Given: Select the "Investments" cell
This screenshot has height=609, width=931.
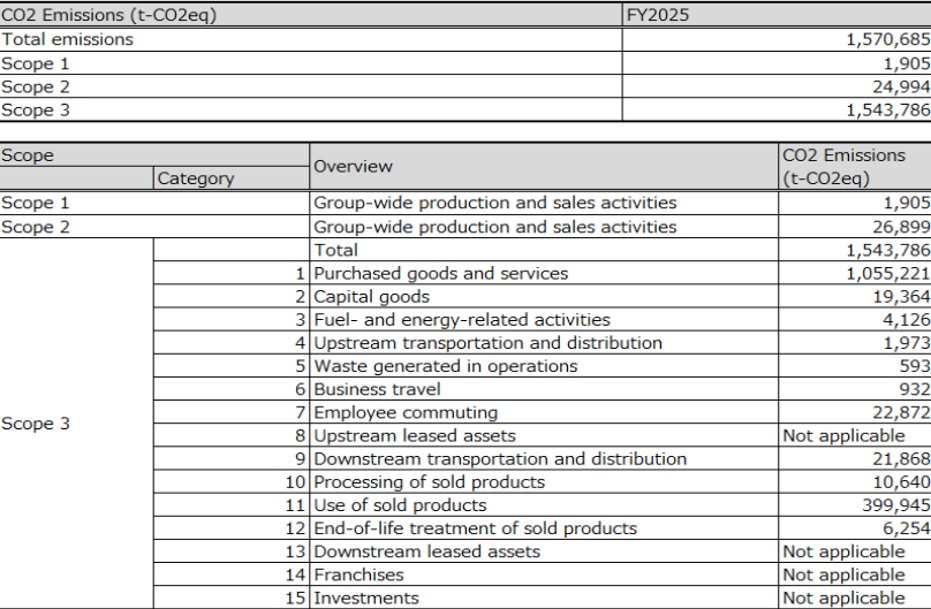Looking at the screenshot, I should (544, 597).
